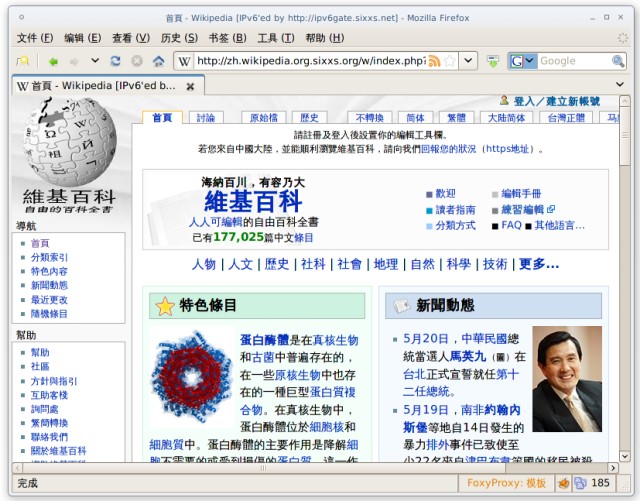Click inside the Google search field
This screenshot has width=640, height=501.
point(573,61)
